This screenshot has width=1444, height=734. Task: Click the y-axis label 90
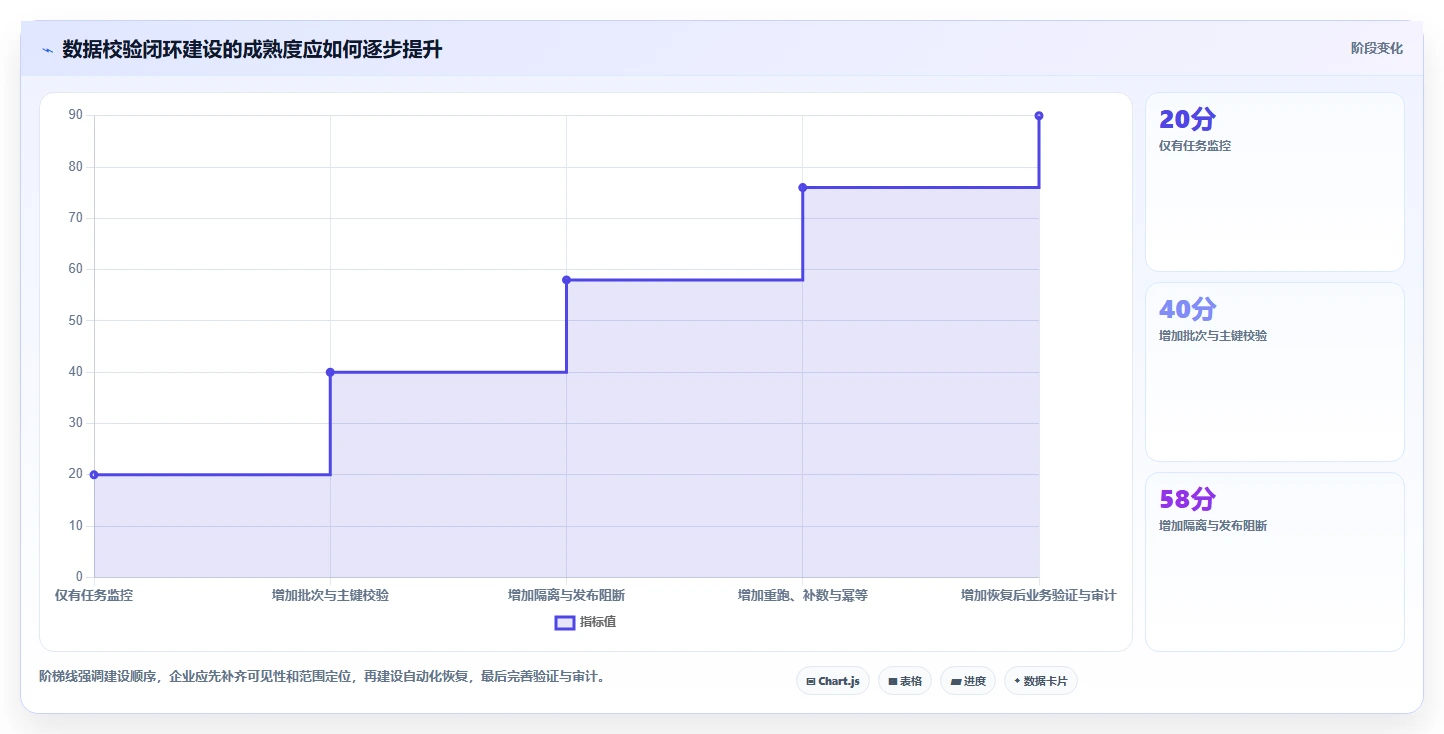click(76, 116)
